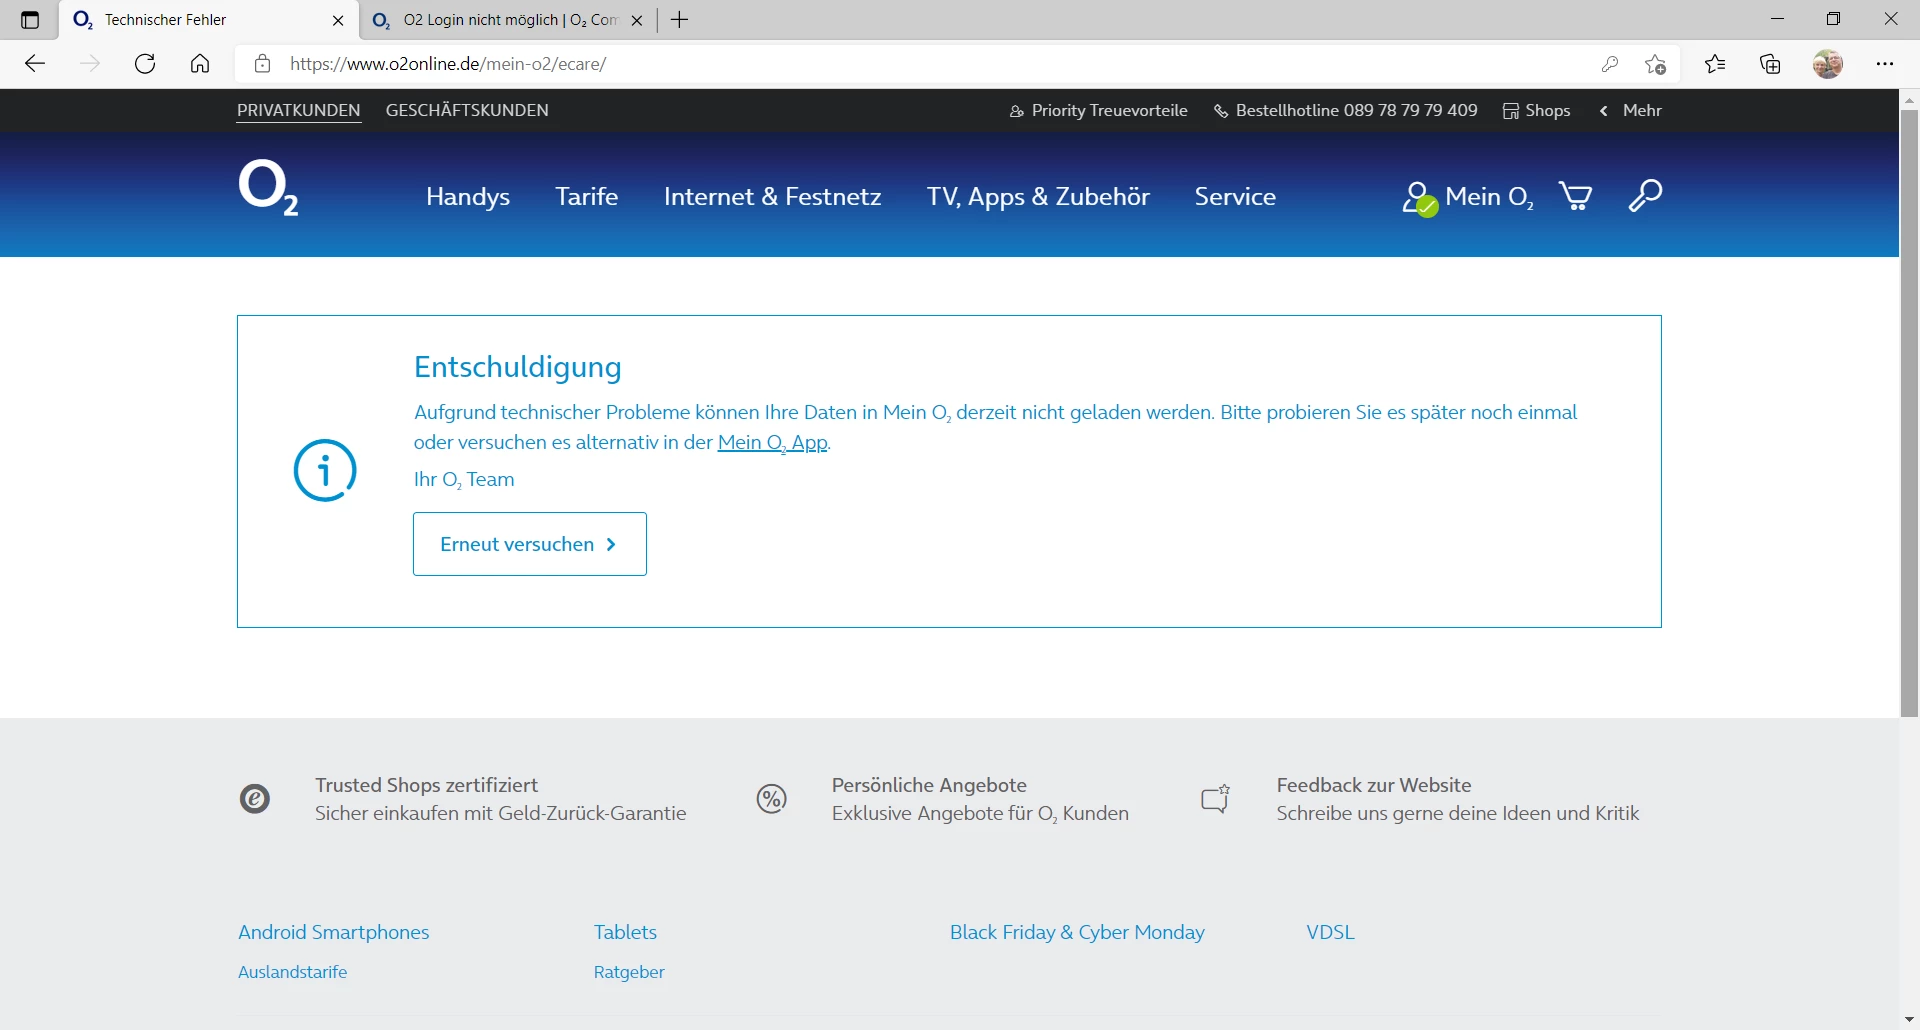
Task: Click the Entschuldigung heading
Action: [518, 367]
